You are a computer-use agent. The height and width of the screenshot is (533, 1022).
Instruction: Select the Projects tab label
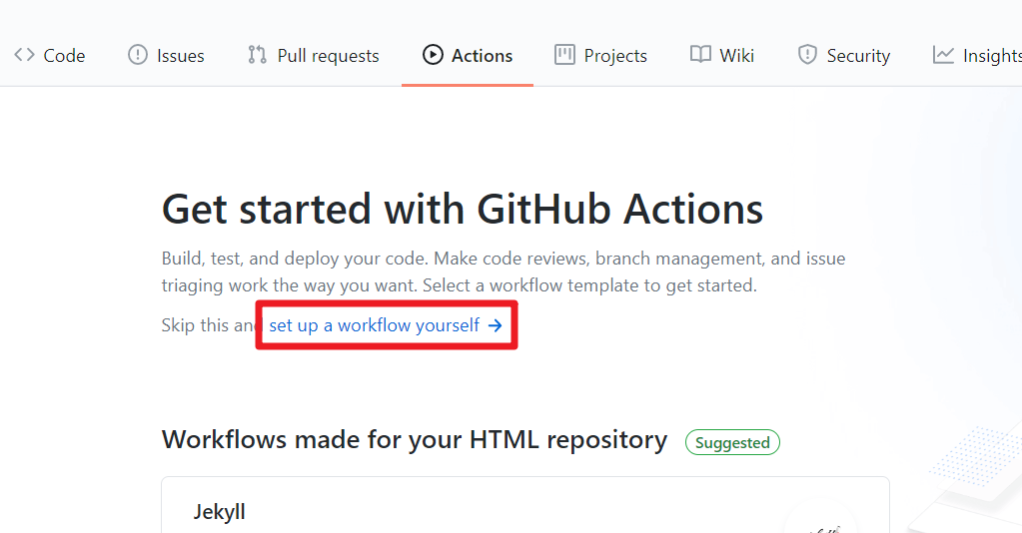point(615,56)
